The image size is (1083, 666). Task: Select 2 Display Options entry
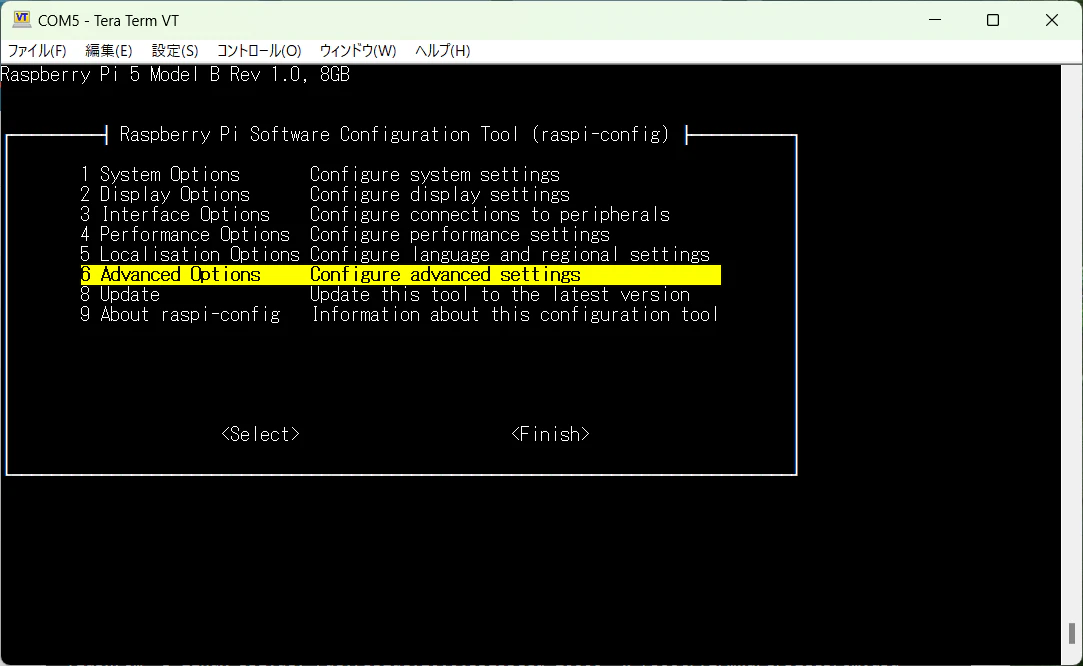coord(164,194)
